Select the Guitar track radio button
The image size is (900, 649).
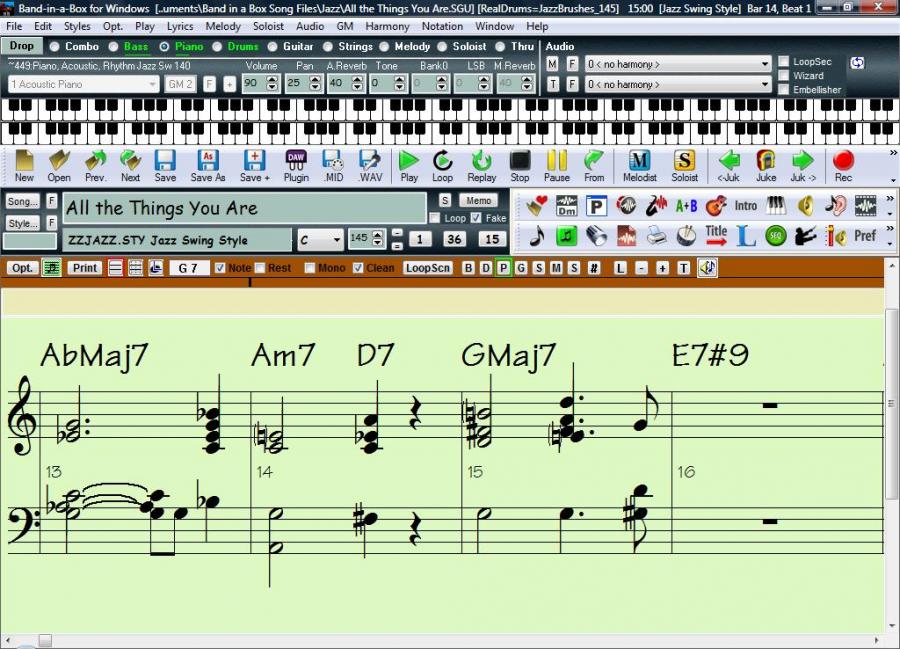coord(272,46)
